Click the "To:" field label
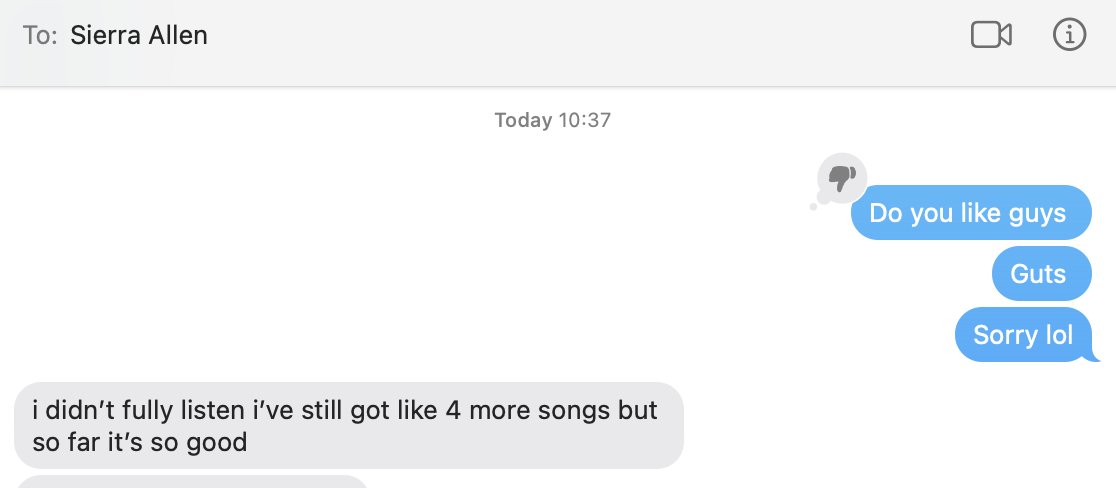 (x=40, y=35)
